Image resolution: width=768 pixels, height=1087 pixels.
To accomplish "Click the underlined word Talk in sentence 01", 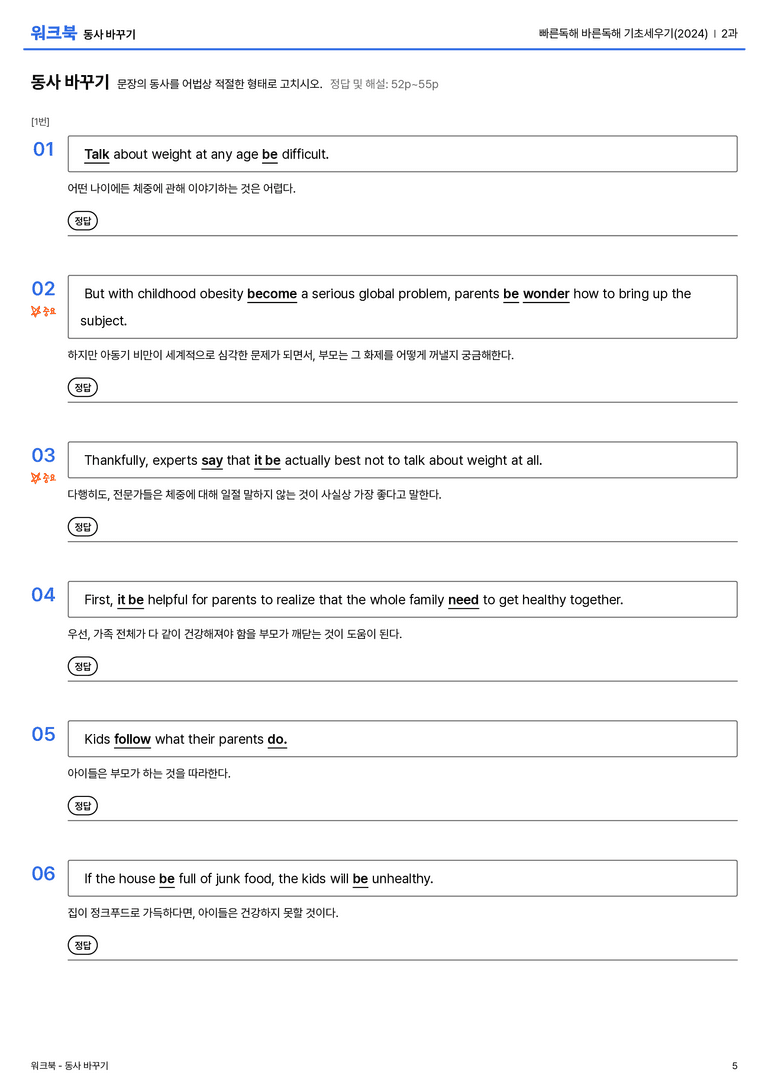I will (x=96, y=155).
